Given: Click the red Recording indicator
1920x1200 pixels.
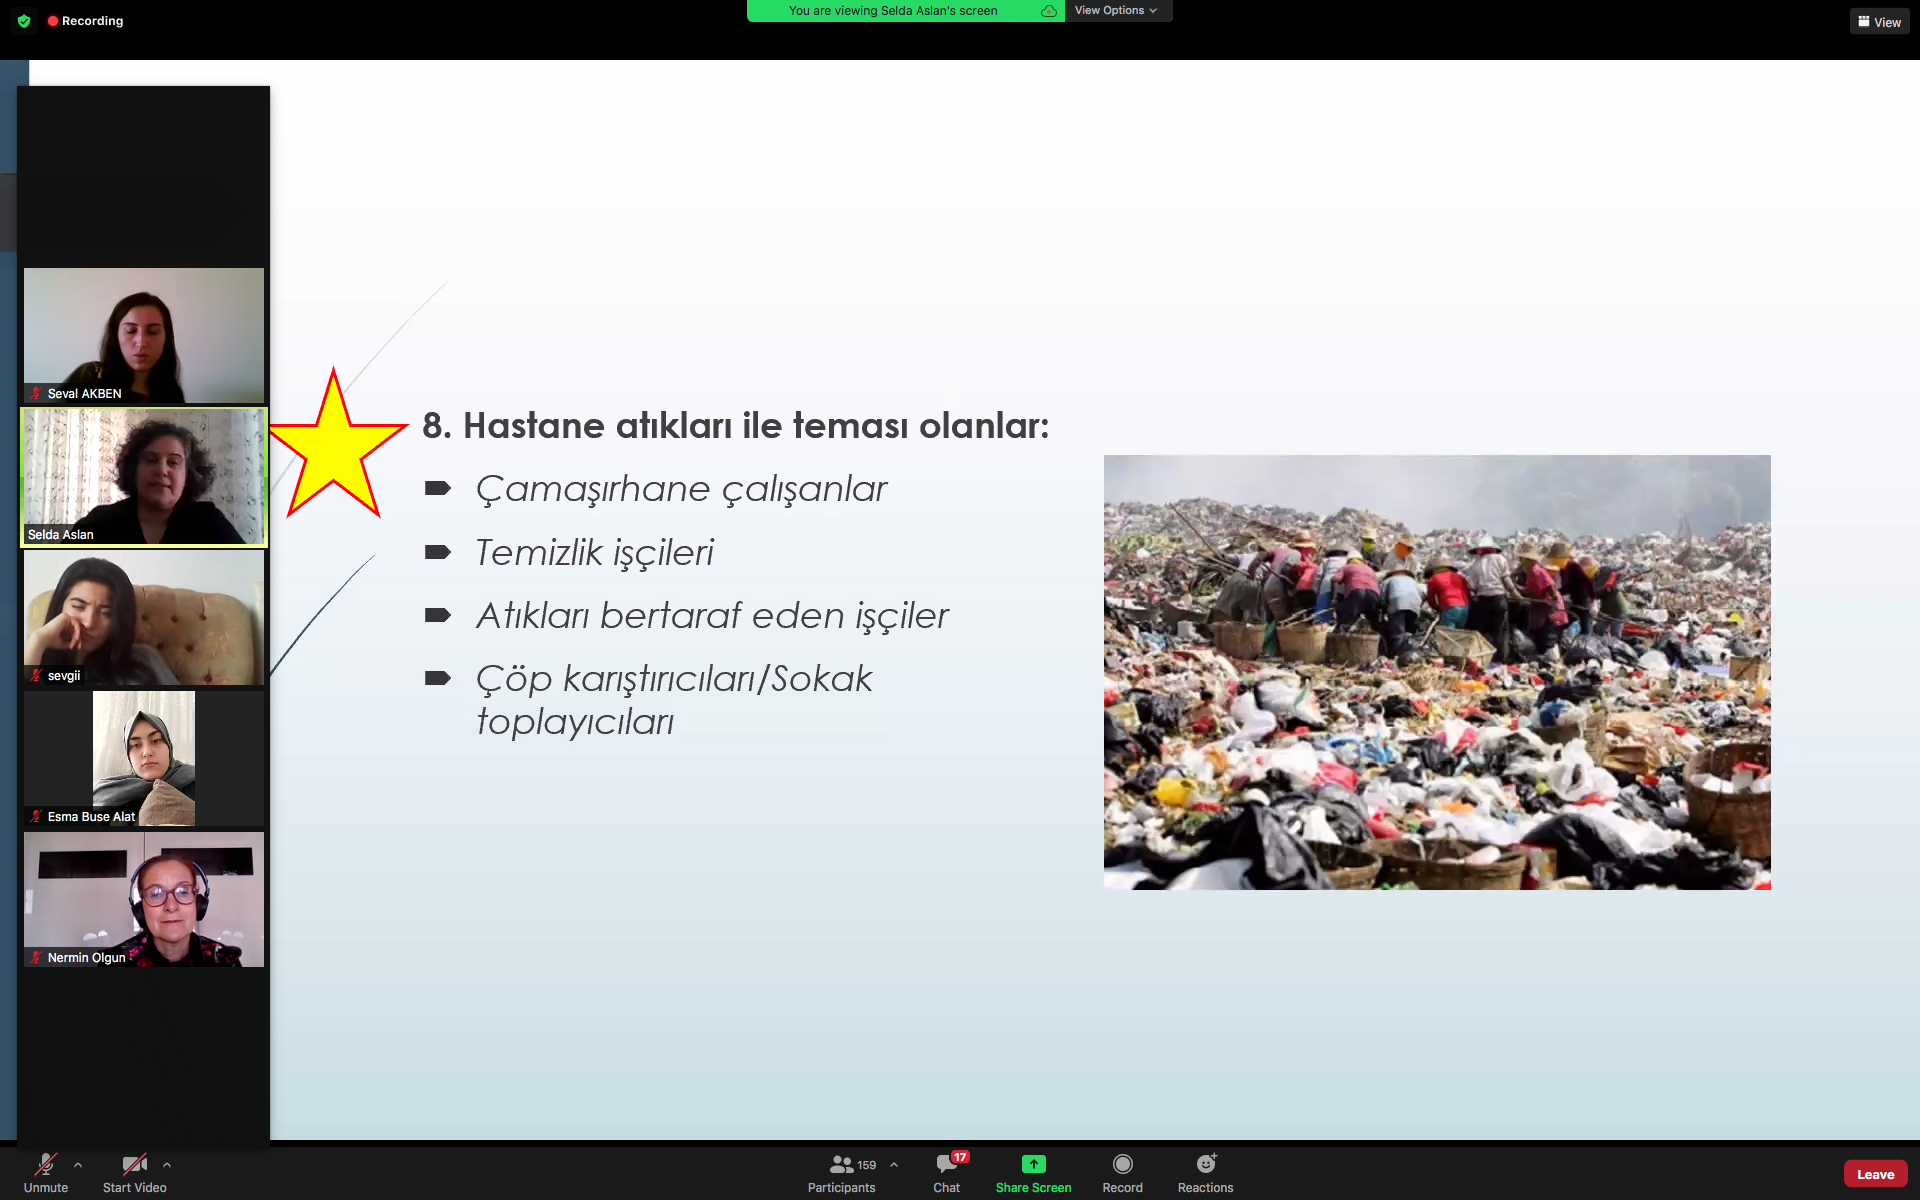Looking at the screenshot, I should point(85,21).
